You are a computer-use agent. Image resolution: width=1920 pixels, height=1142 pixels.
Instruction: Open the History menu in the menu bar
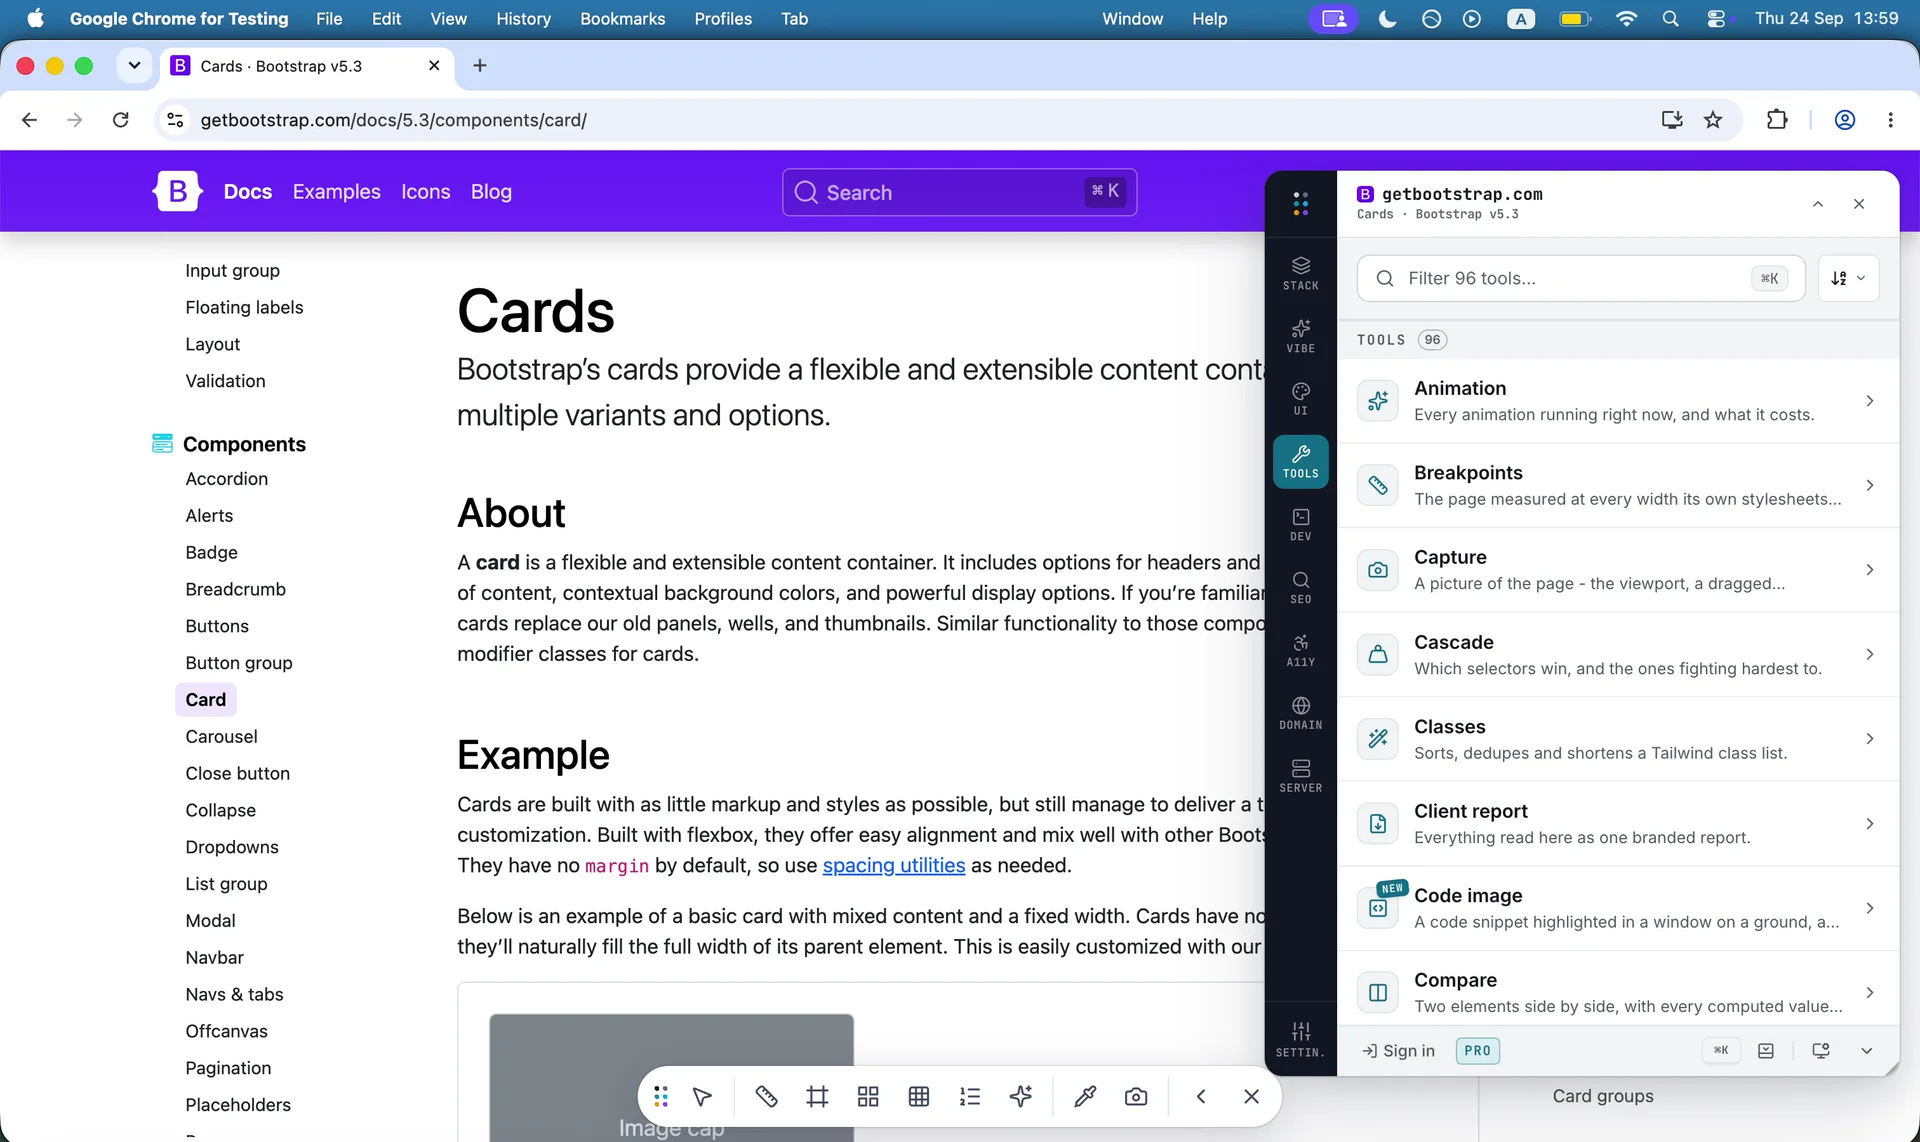click(x=523, y=19)
